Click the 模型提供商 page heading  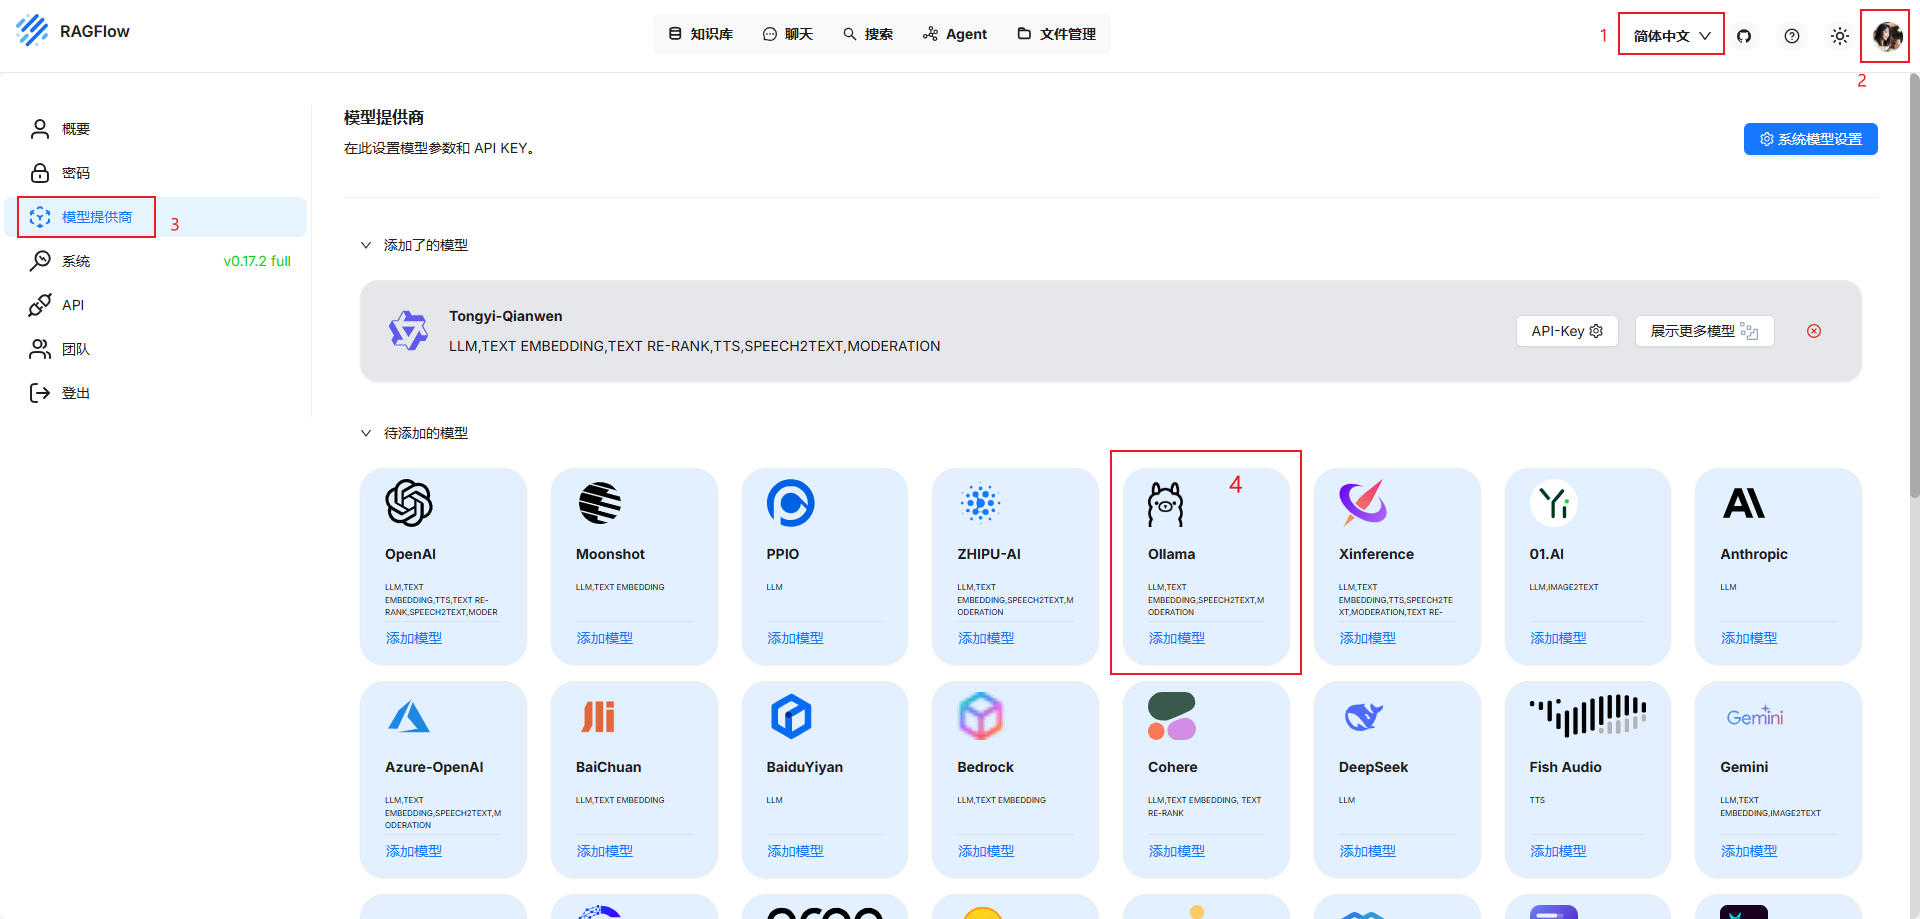(384, 117)
